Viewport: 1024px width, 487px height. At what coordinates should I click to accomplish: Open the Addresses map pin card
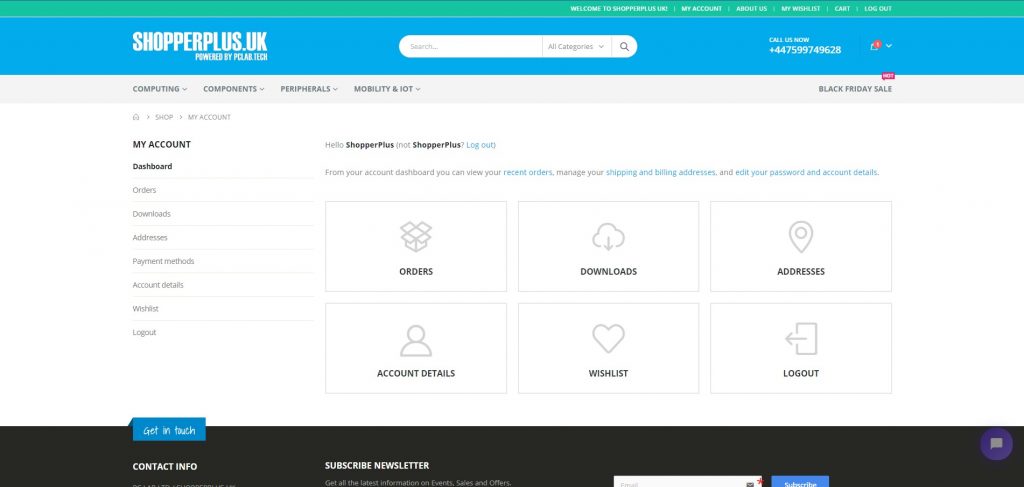[x=801, y=246]
